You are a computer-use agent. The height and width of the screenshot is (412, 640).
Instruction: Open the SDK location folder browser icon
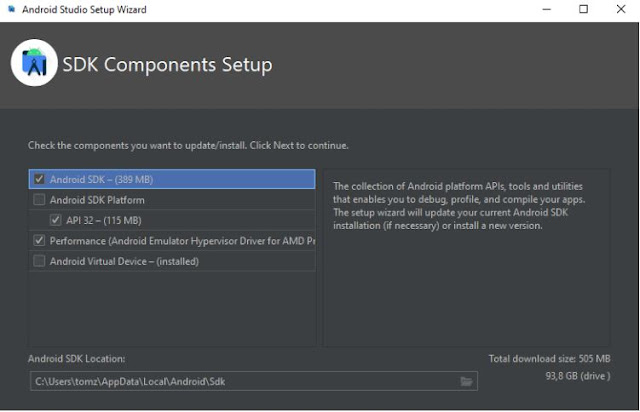466,381
